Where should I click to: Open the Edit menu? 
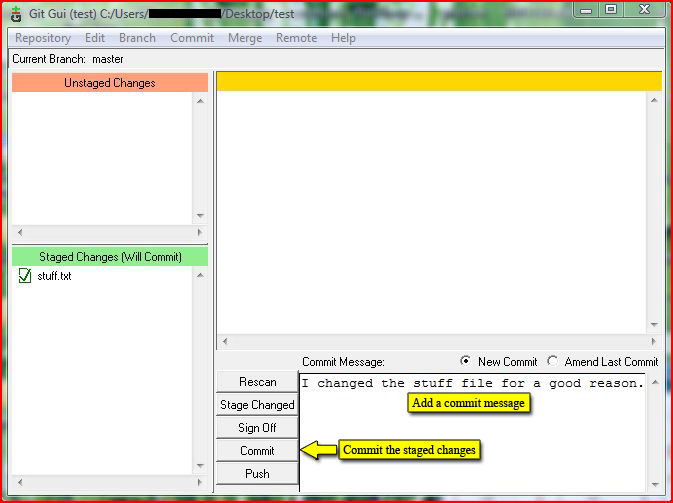coord(95,38)
